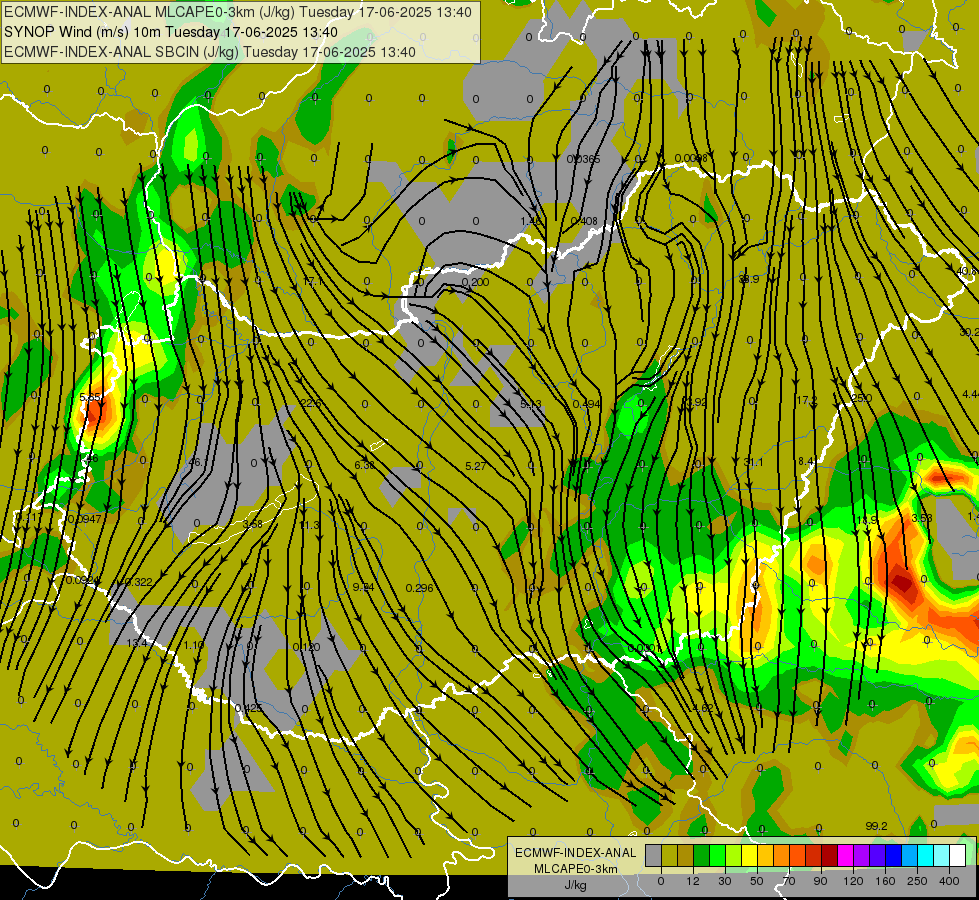Click the map value 0.200
979x900 pixels.
476,282
